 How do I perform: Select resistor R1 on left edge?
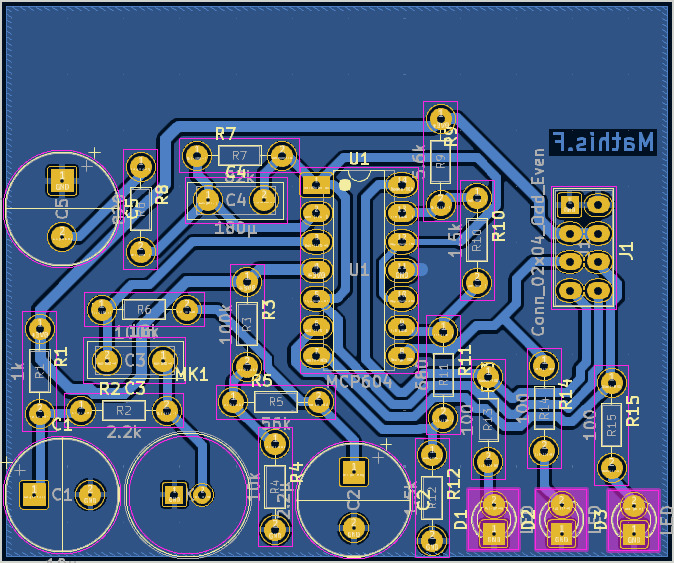[x=39, y=371]
